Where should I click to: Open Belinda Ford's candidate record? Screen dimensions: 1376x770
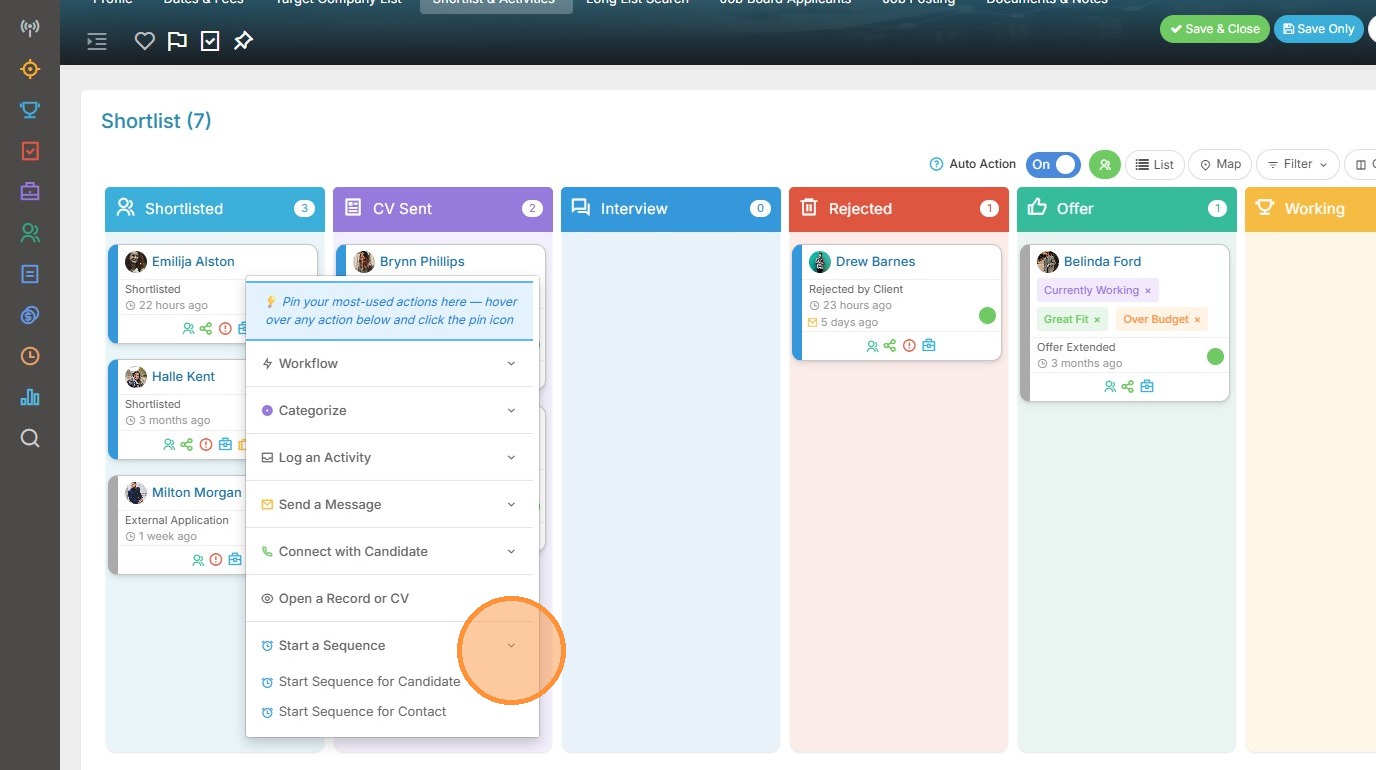click(1102, 262)
